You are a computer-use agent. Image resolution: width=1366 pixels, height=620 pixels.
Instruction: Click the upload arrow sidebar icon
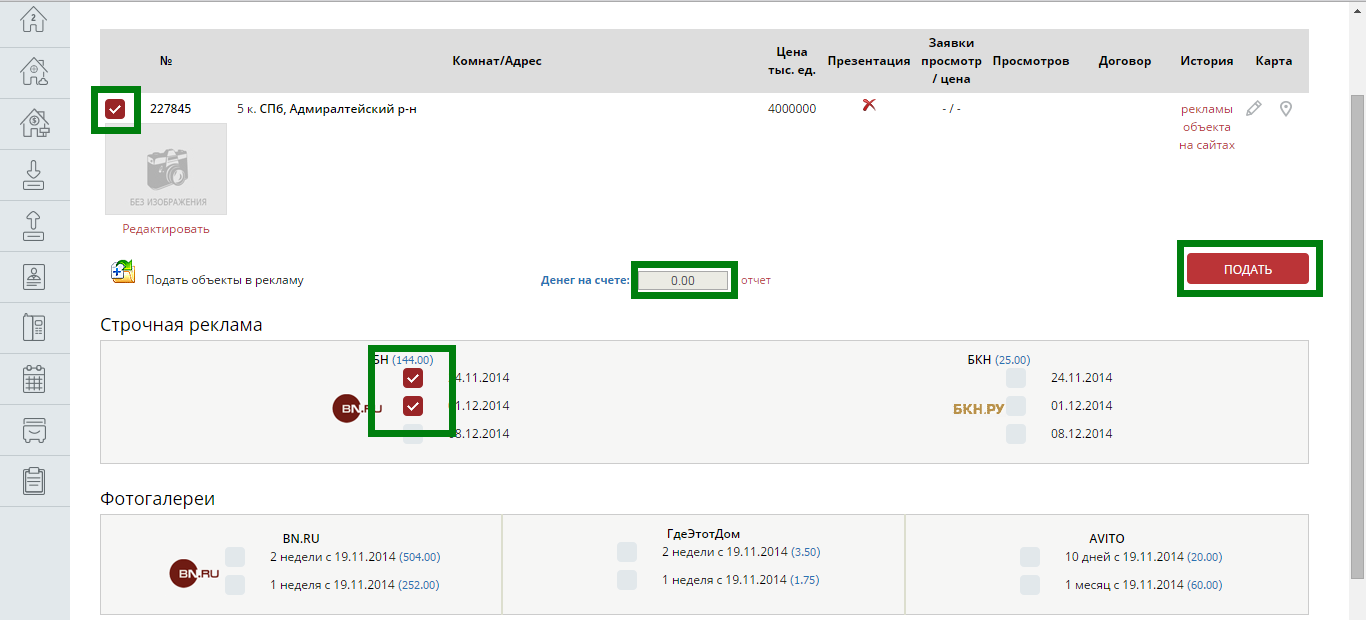click(34, 226)
